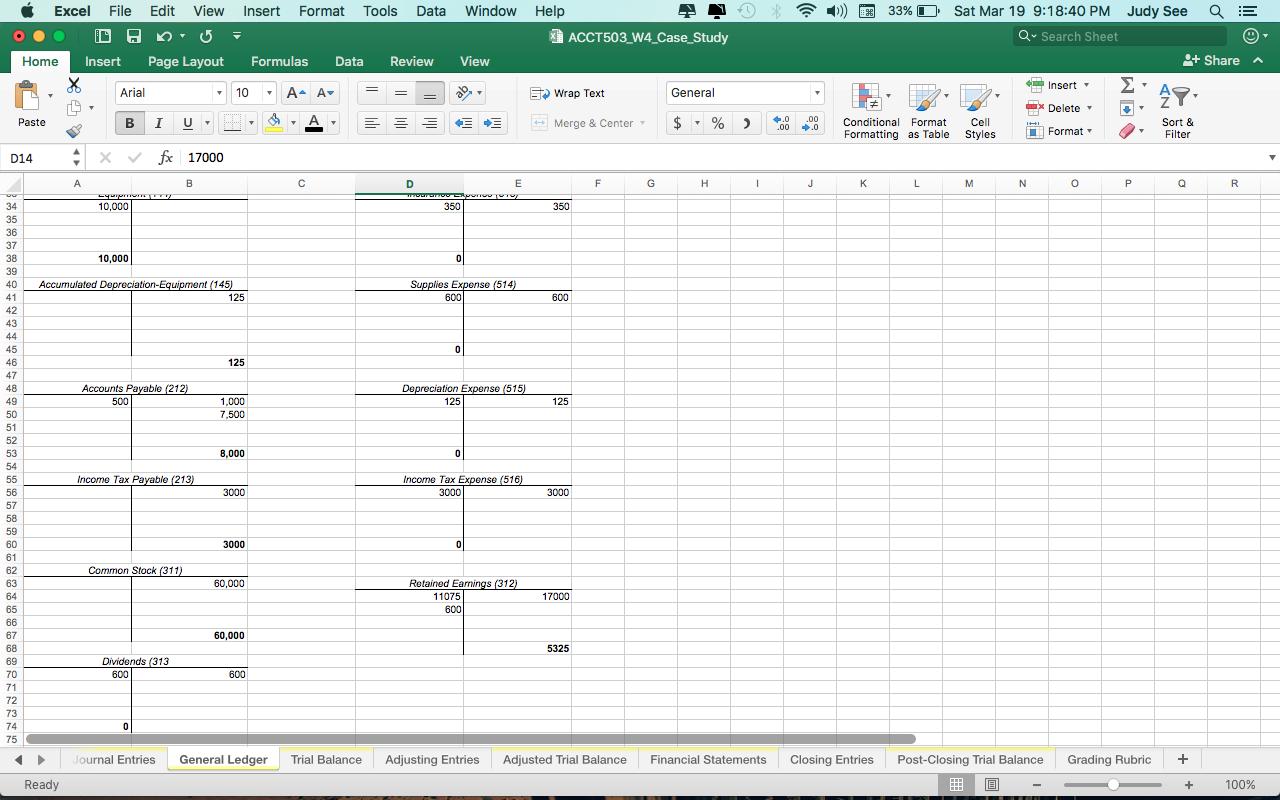The width and height of the screenshot is (1280, 800).
Task: Switch to the Formulas ribbon tab
Action: [280, 61]
